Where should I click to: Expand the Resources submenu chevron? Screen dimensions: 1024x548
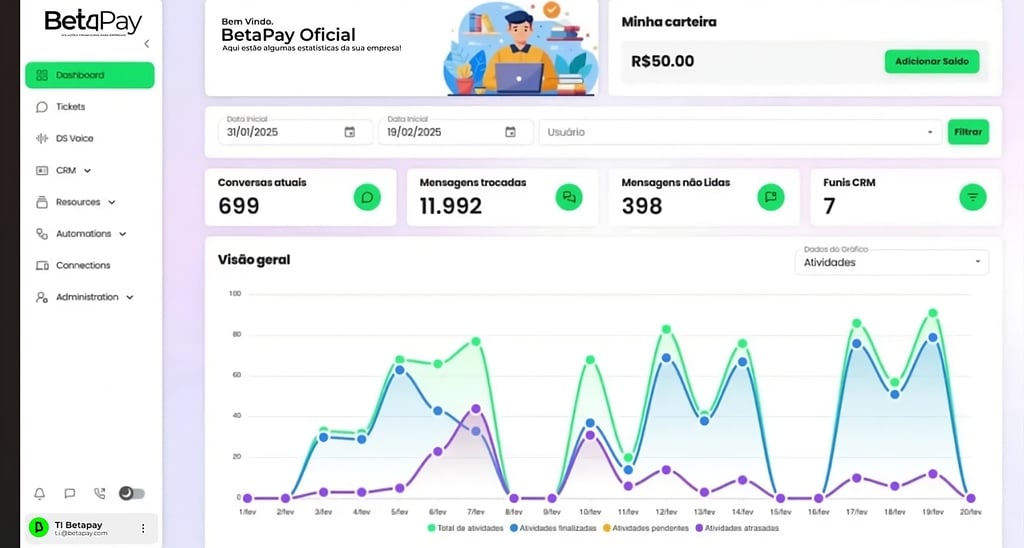point(112,202)
